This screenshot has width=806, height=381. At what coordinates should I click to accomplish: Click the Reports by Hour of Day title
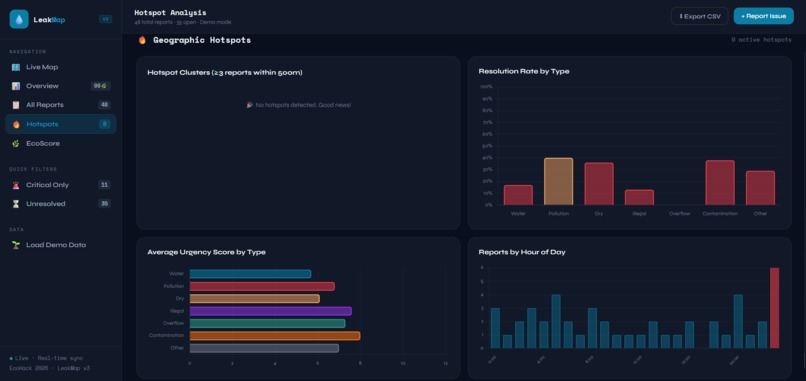pyautogui.click(x=522, y=252)
